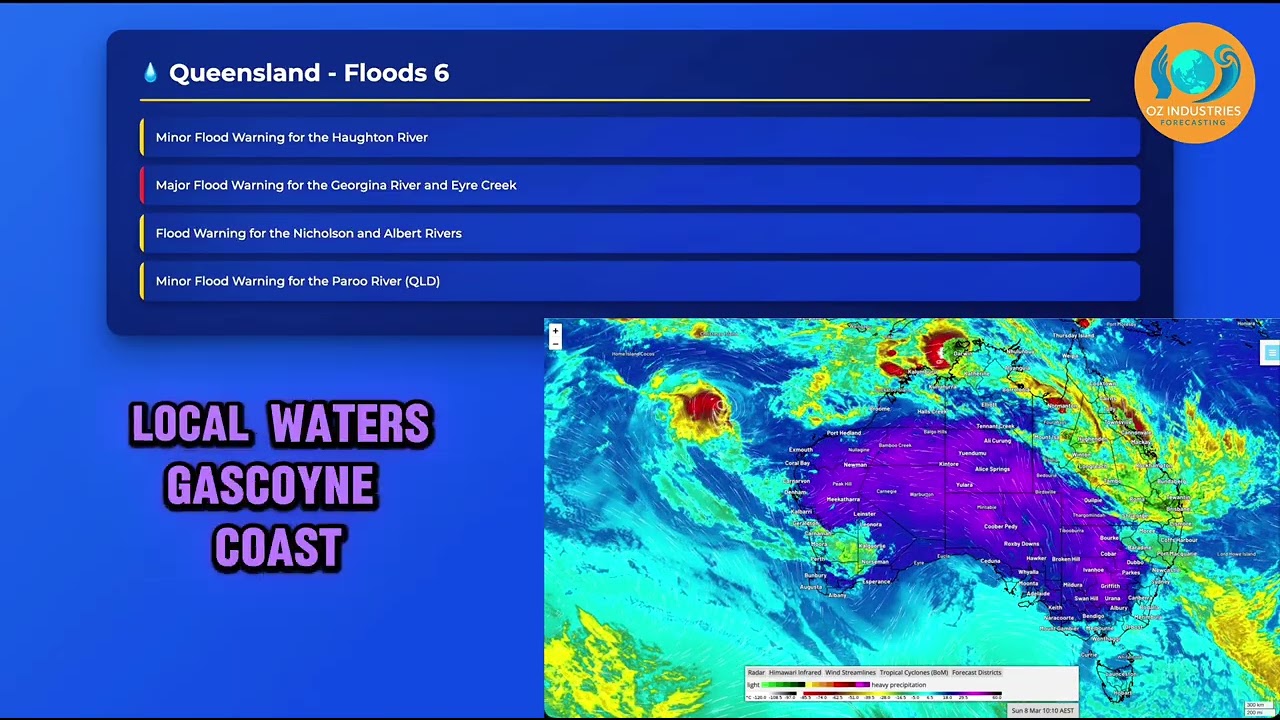This screenshot has width=1280, height=720.
Task: Click the Coober Pedy map label
Action: tap(1001, 527)
